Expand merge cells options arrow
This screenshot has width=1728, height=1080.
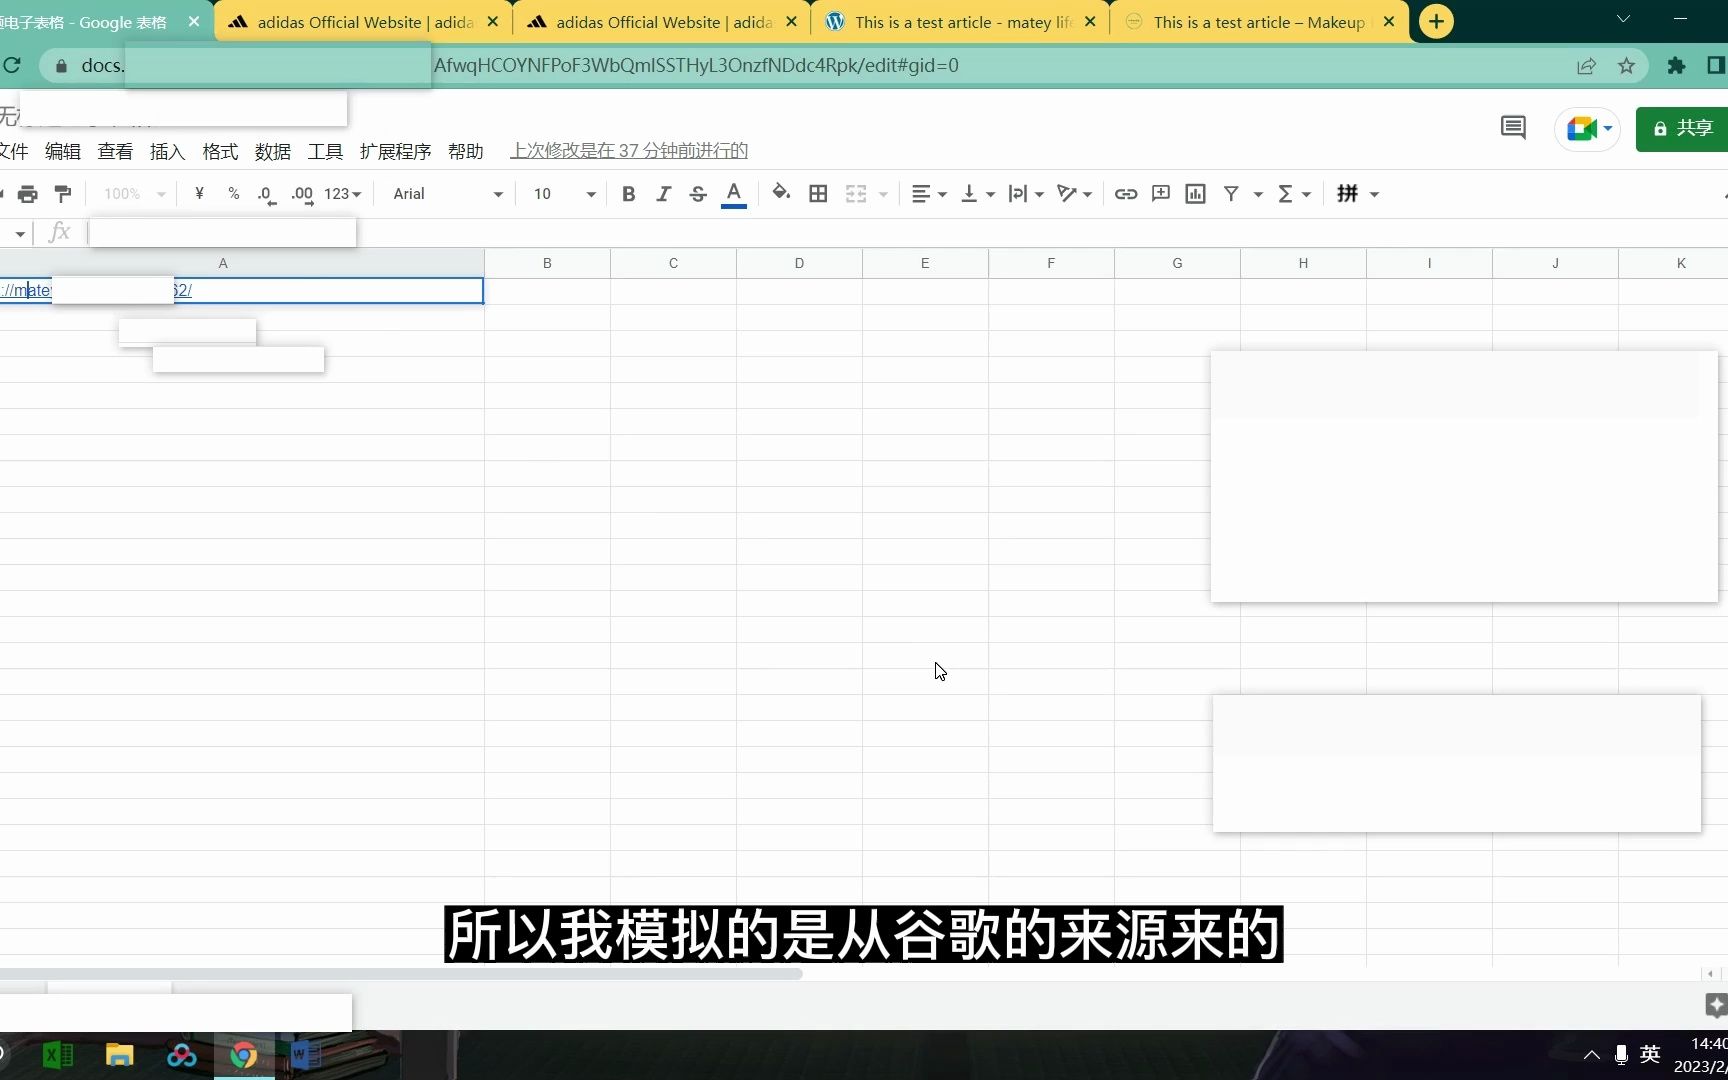[883, 194]
